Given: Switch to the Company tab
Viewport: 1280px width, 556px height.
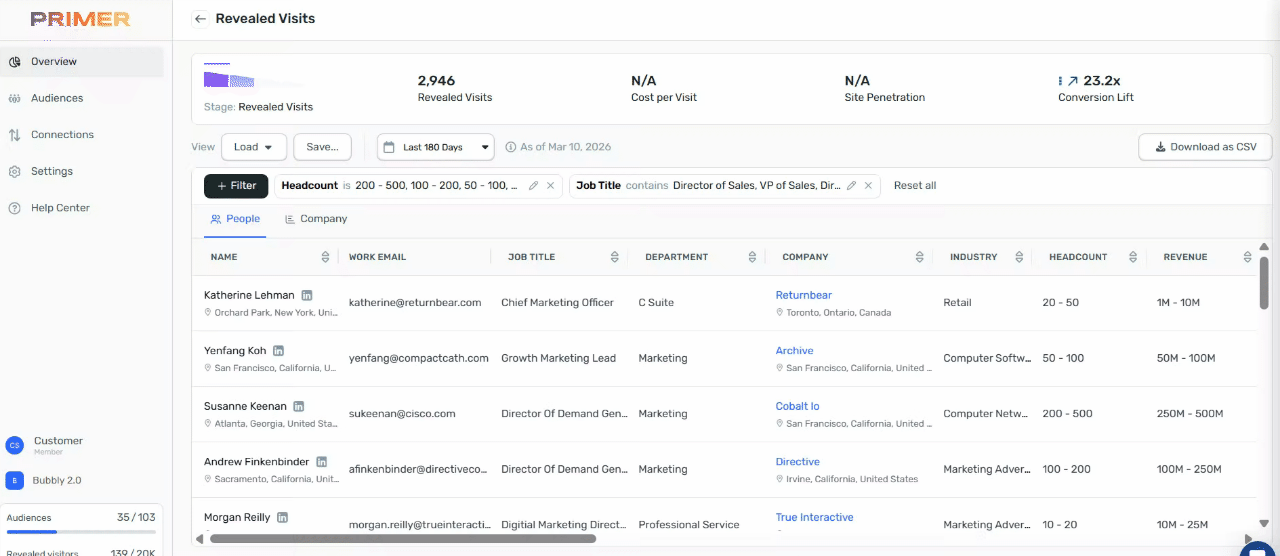Looking at the screenshot, I should (316, 219).
